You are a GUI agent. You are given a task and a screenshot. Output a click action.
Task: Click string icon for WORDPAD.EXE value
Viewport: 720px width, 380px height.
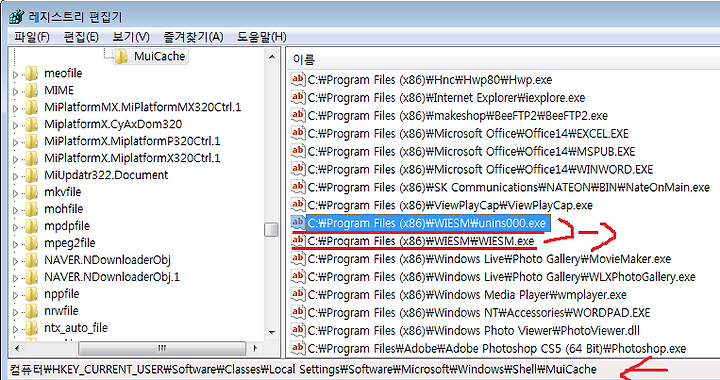coord(298,312)
